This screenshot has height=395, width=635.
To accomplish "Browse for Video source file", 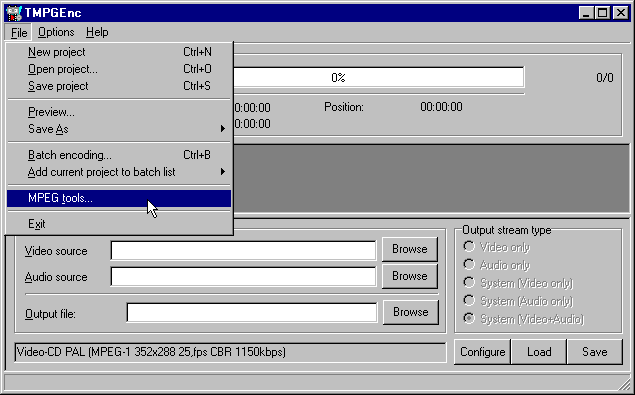I will click(409, 249).
